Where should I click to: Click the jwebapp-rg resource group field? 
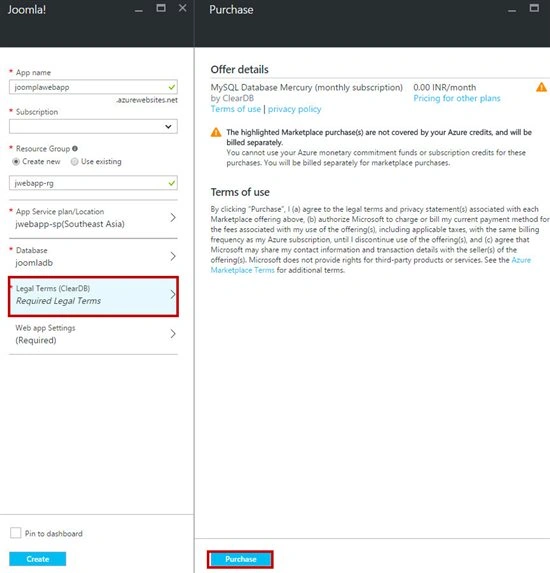(x=93, y=183)
